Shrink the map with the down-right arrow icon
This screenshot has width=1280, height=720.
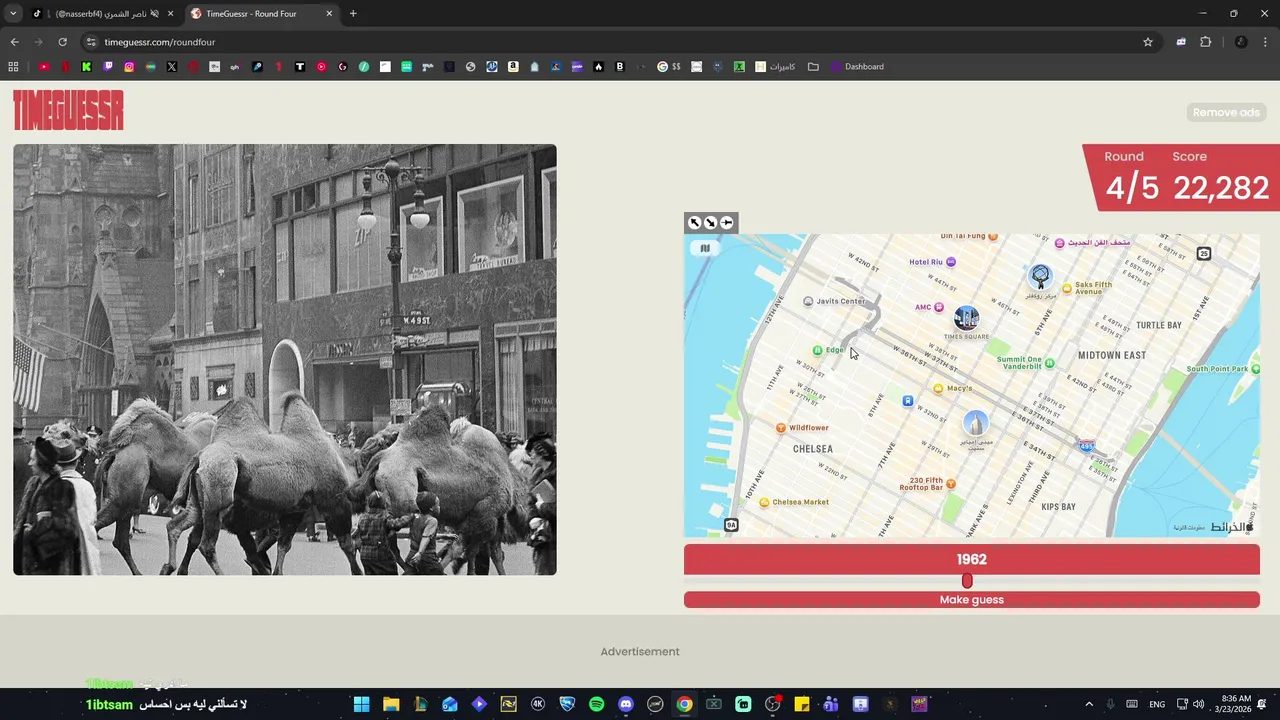(711, 223)
